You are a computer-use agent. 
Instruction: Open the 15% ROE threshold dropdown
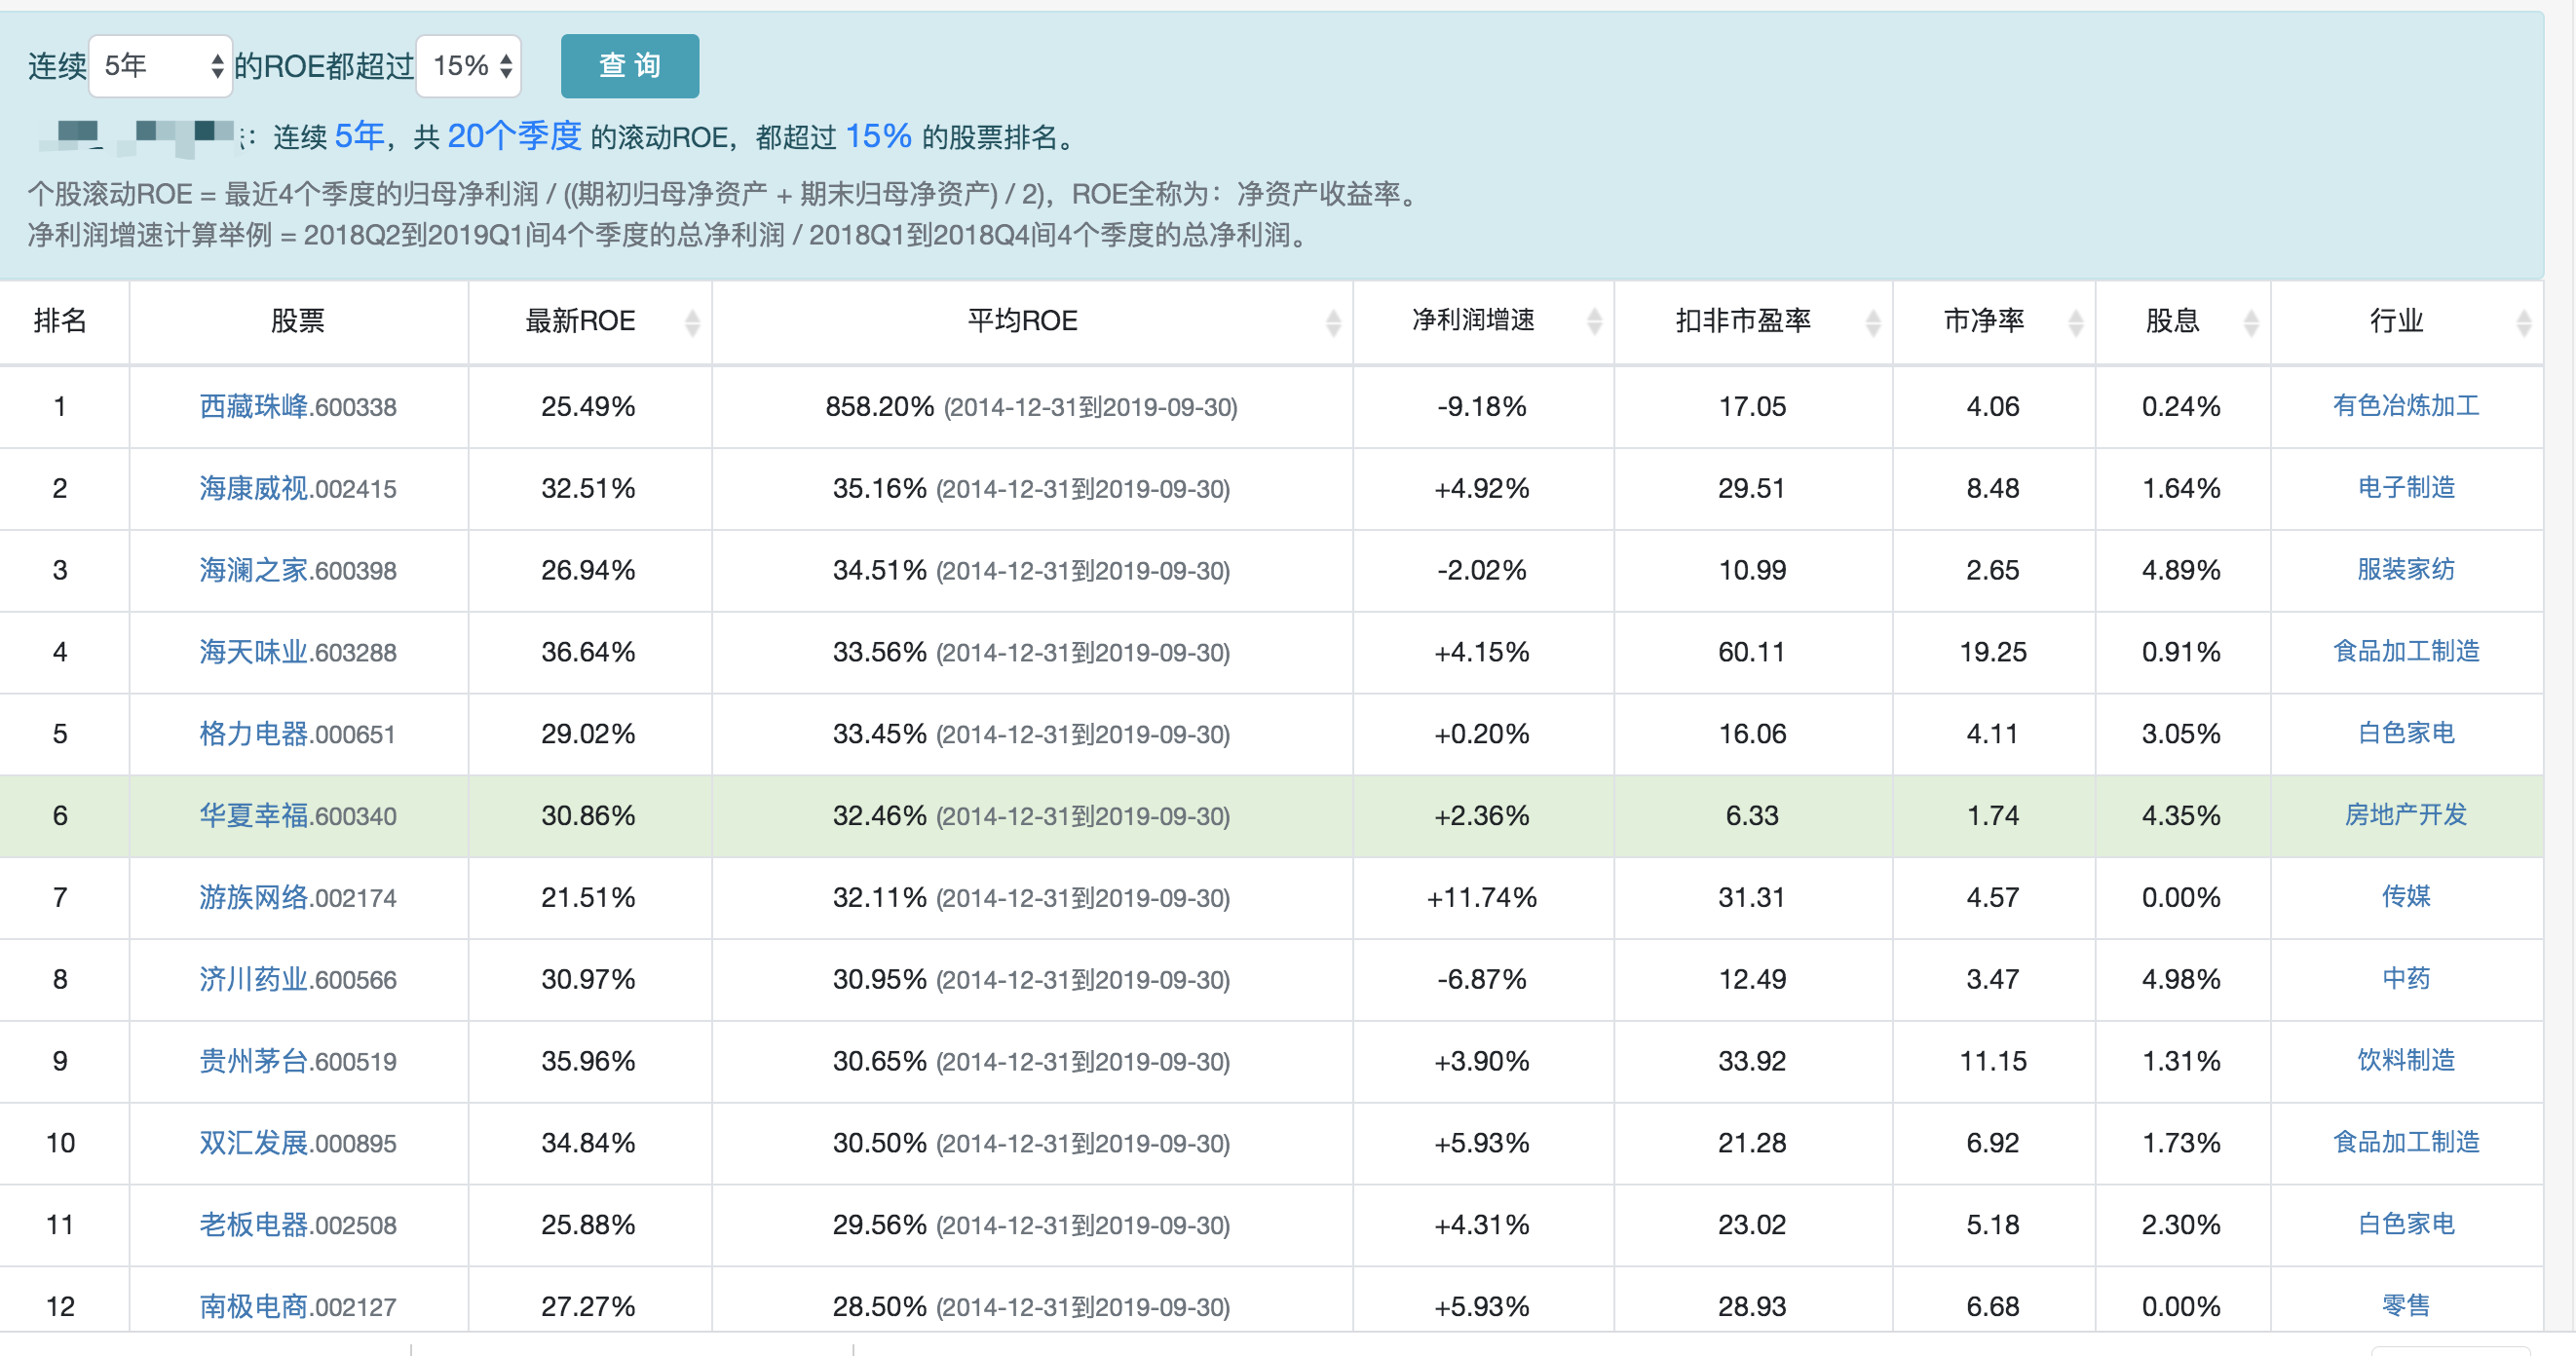(469, 66)
